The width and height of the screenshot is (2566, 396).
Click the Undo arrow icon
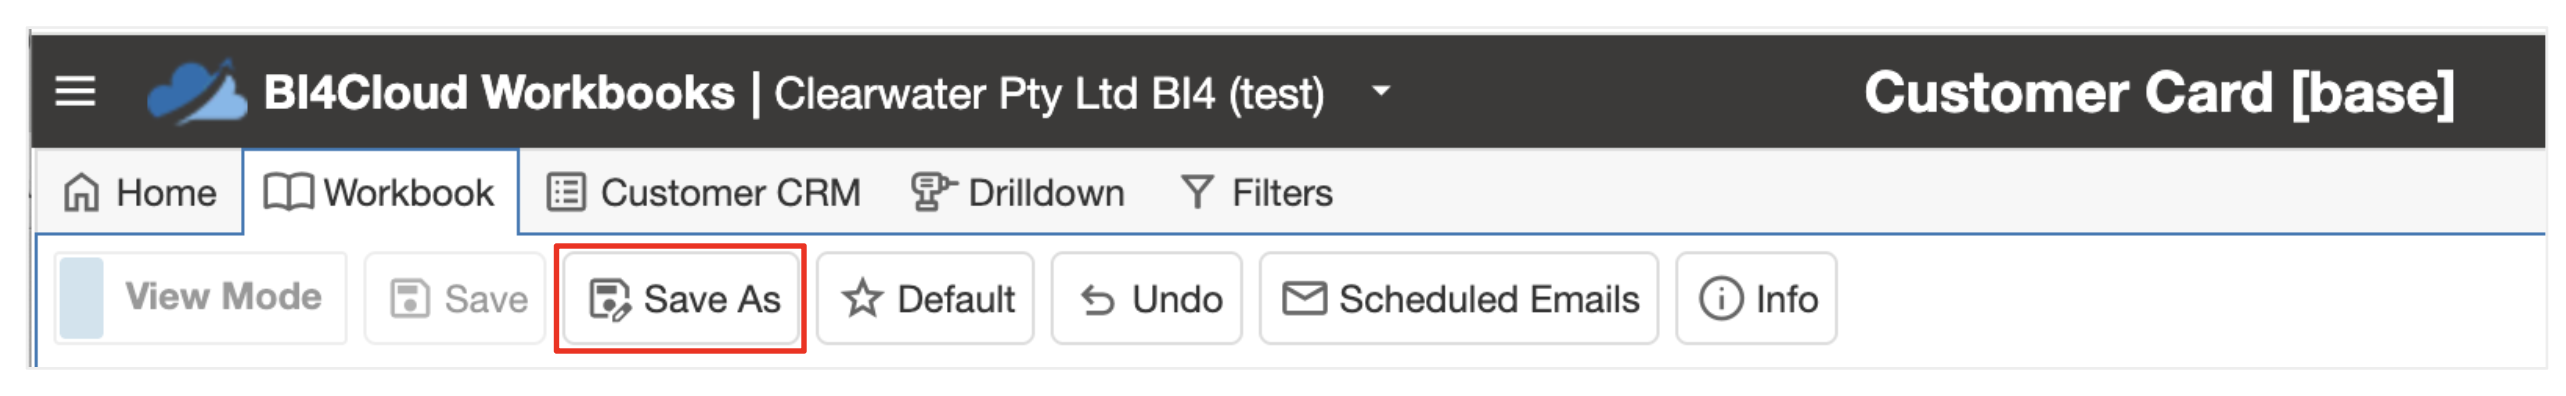(1097, 300)
